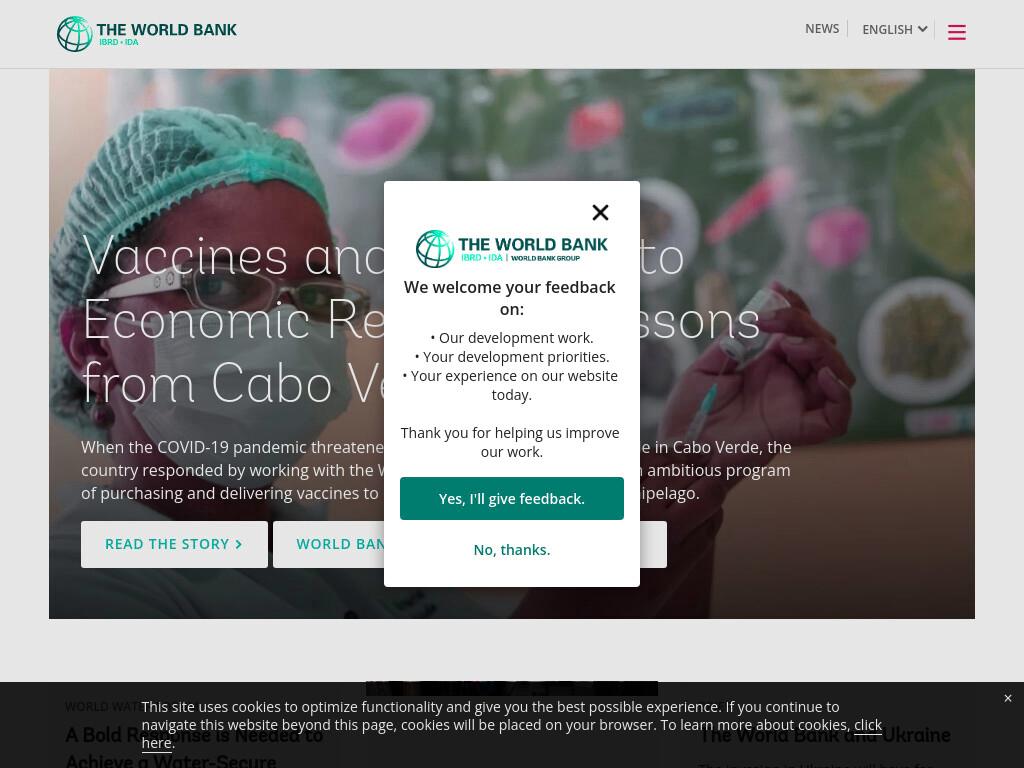The height and width of the screenshot is (768, 1024).
Task: Dismiss the cookie banner X icon
Action: pos(1008,699)
